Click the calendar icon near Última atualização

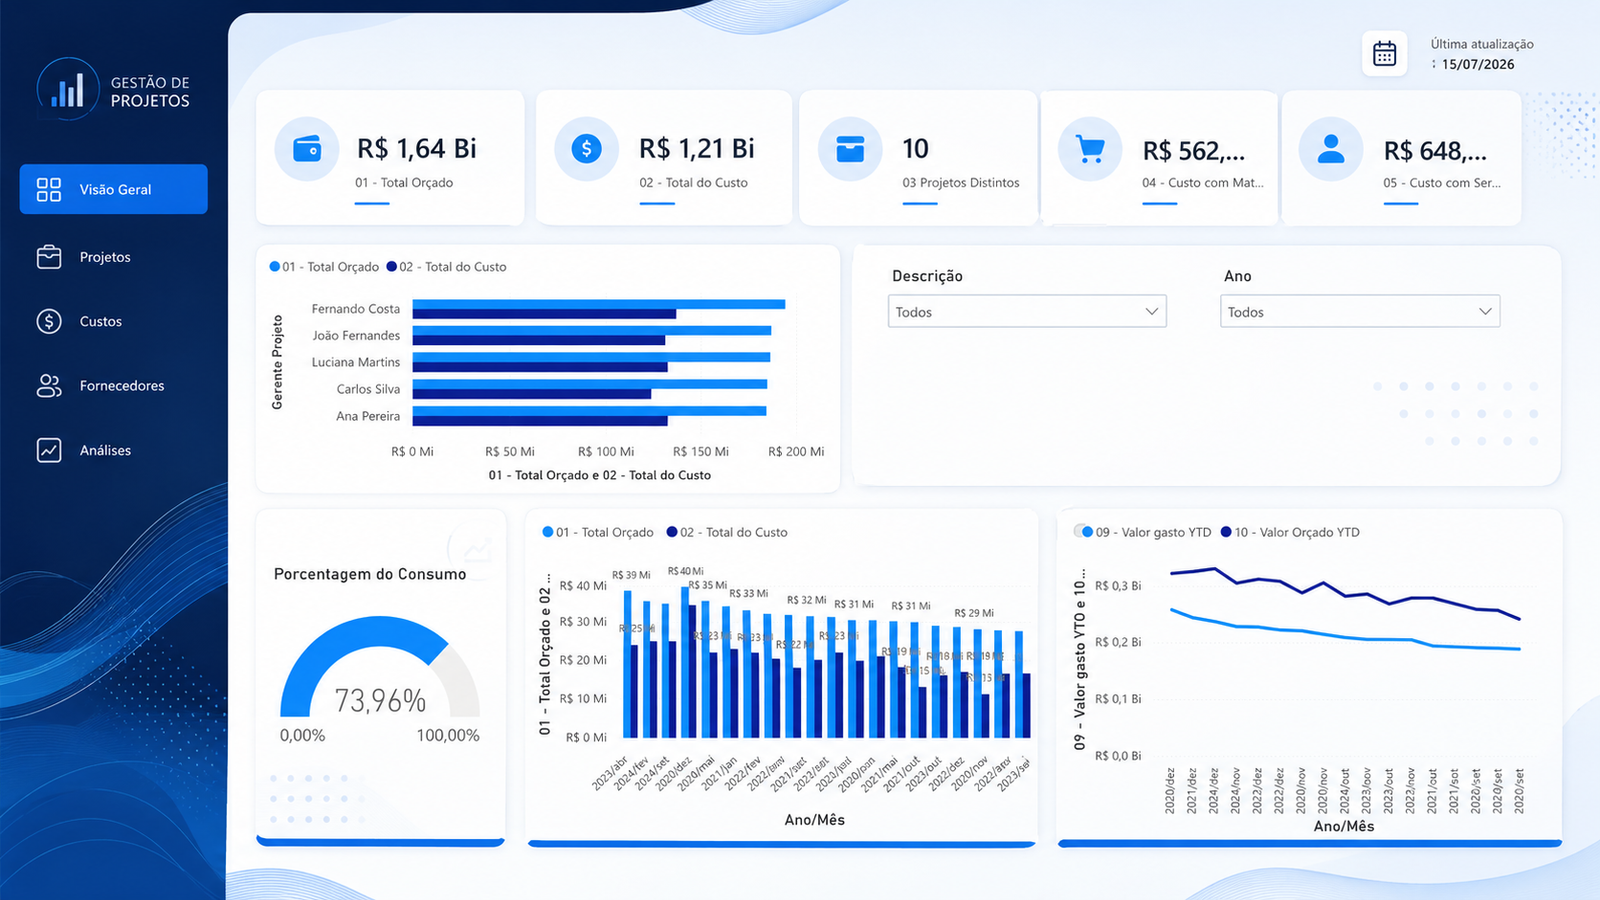tap(1384, 54)
